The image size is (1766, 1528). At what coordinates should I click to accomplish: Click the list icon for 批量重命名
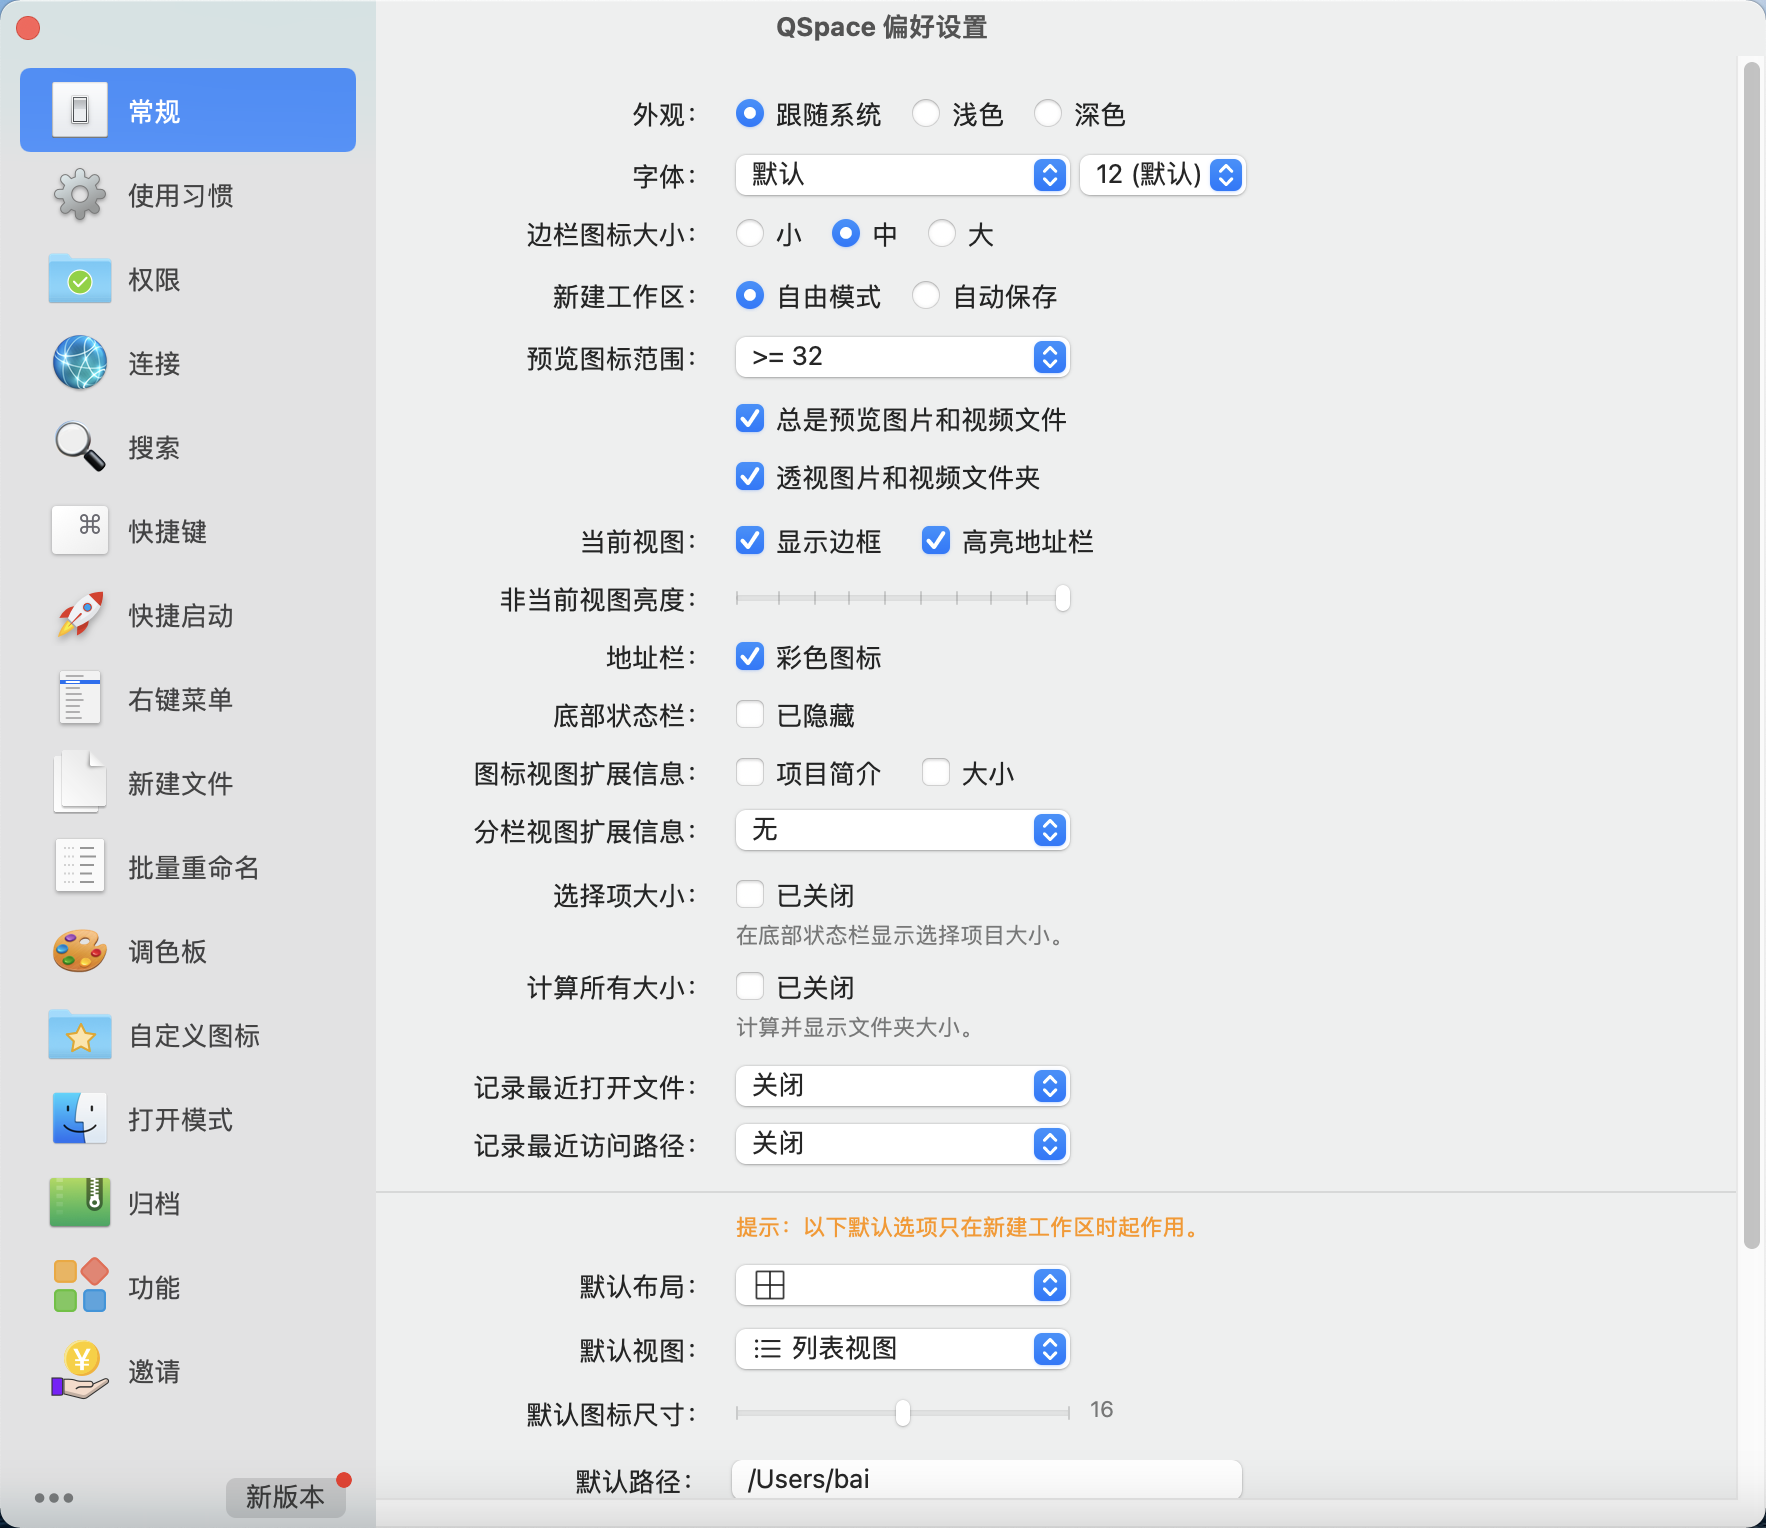pyautogui.click(x=80, y=866)
